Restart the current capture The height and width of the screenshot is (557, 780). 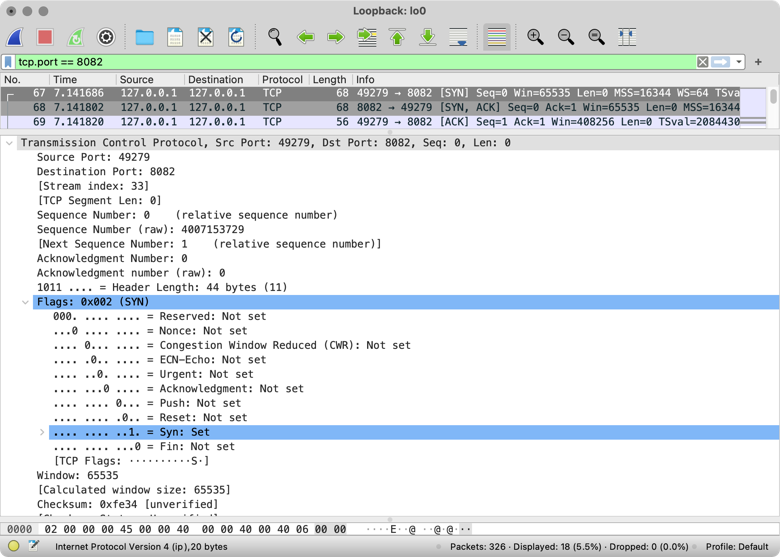[76, 37]
